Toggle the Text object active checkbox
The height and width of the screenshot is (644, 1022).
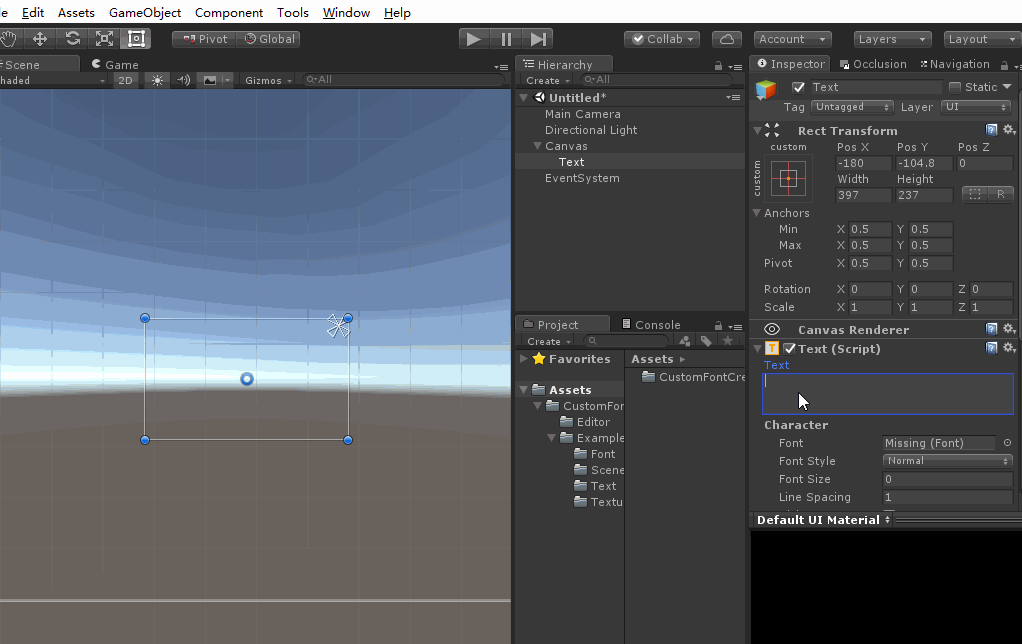pos(798,87)
